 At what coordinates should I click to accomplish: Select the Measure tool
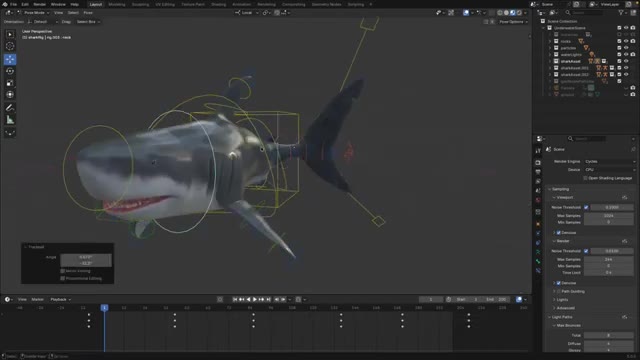(x=10, y=120)
